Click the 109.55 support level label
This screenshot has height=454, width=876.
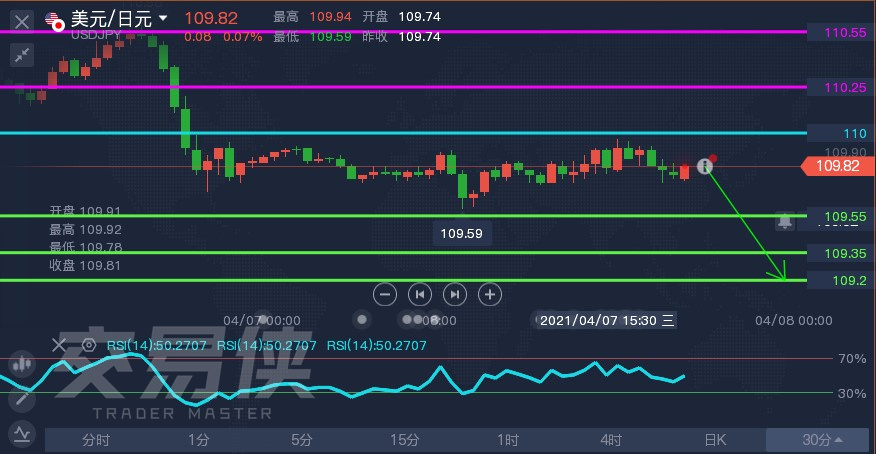841,216
